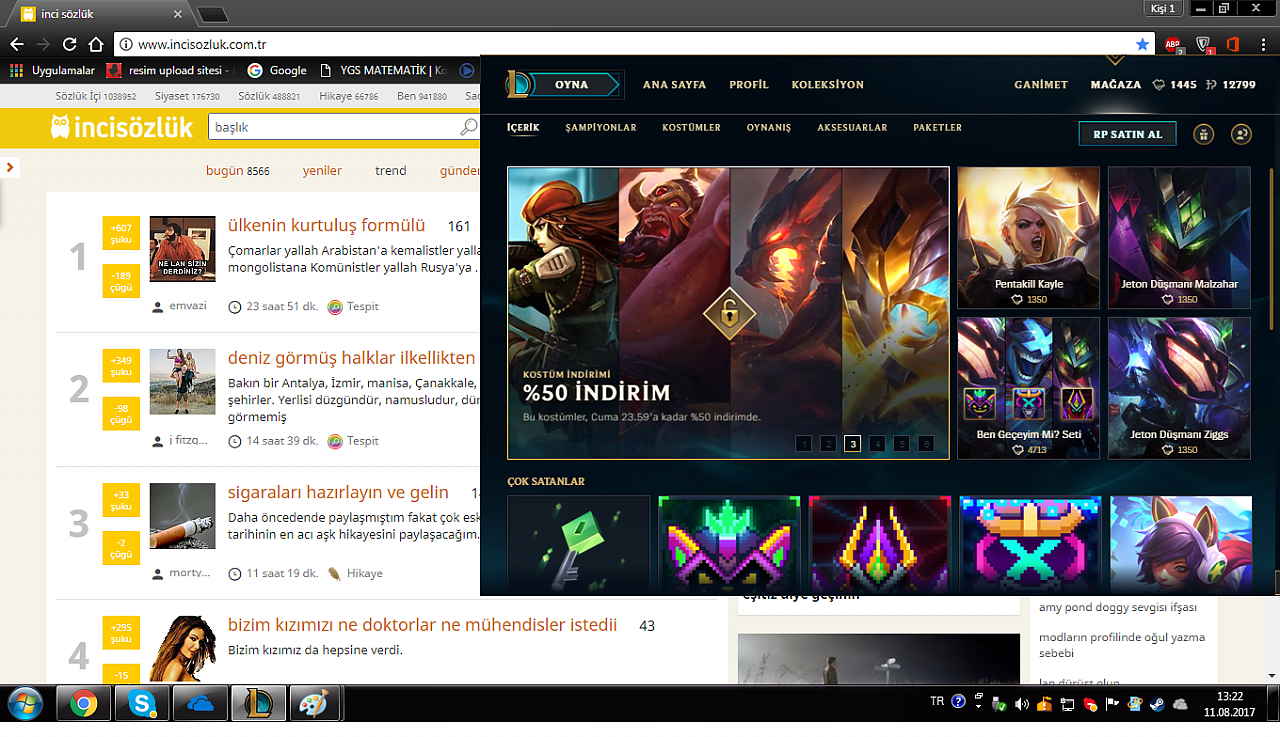The image size is (1280, 737).
Task: Select banner page 3 indicator
Action: pos(852,443)
